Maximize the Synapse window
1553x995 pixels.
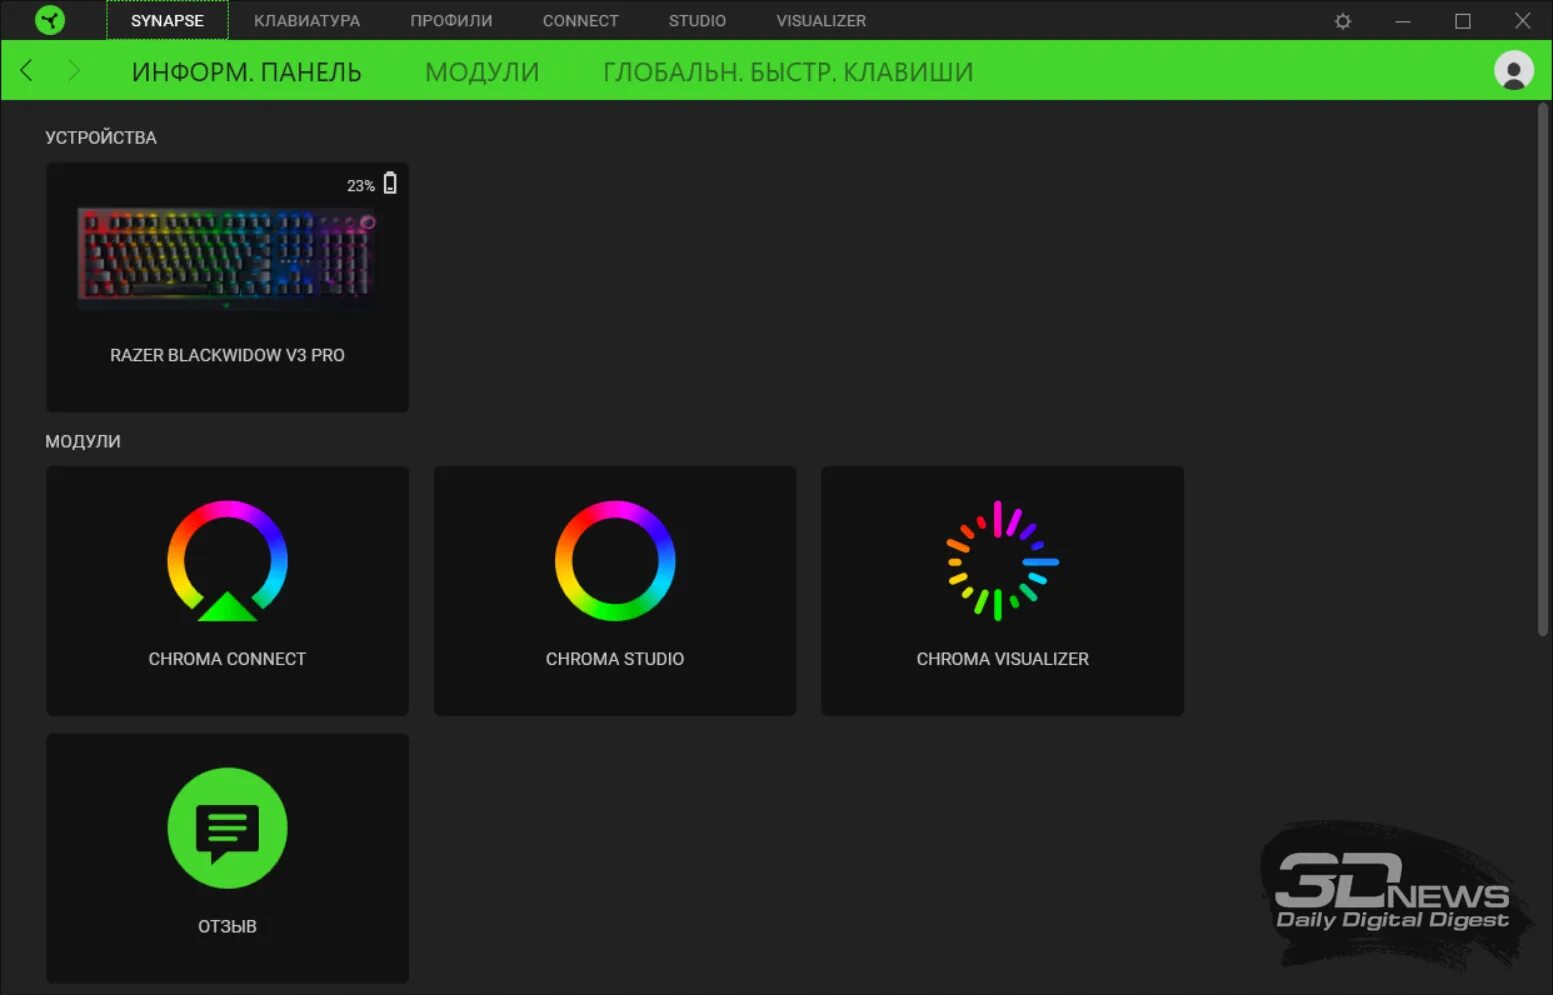coord(1462,21)
